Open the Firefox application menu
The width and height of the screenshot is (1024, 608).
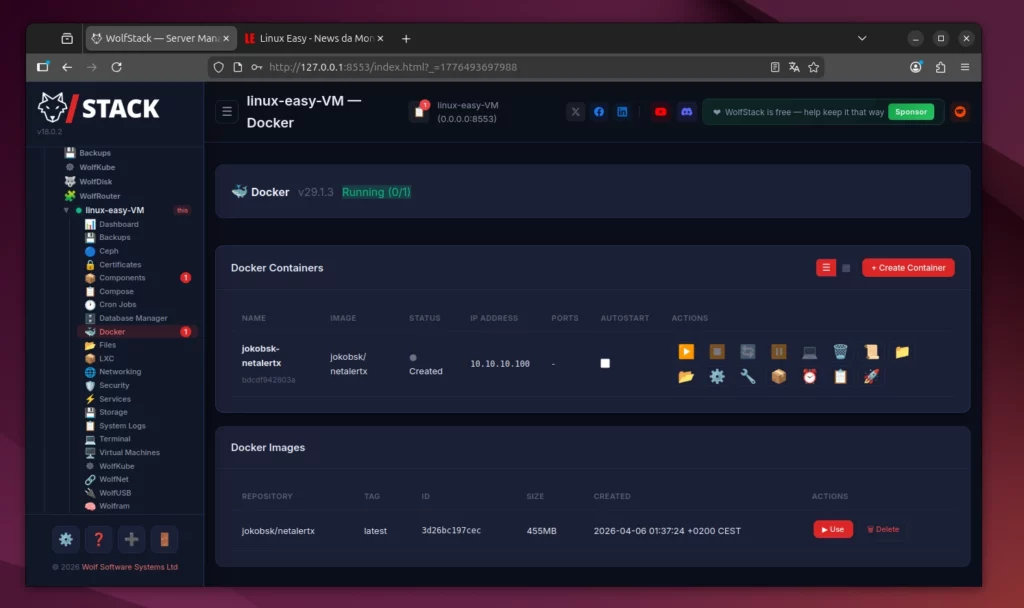964,67
